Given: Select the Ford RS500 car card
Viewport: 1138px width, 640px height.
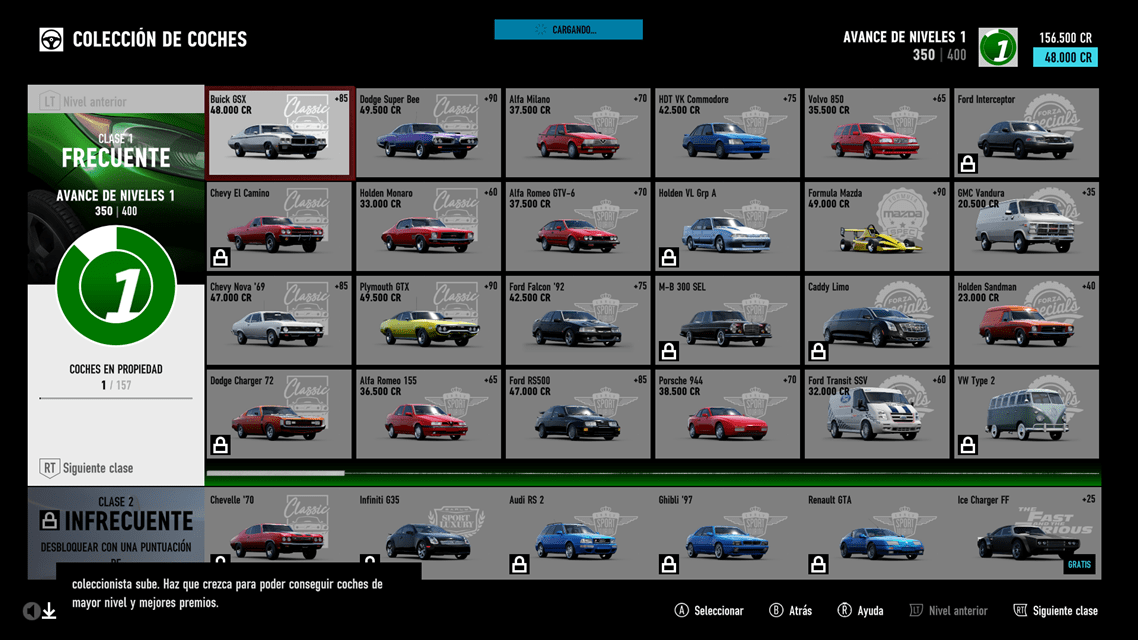Looking at the screenshot, I should [578, 414].
